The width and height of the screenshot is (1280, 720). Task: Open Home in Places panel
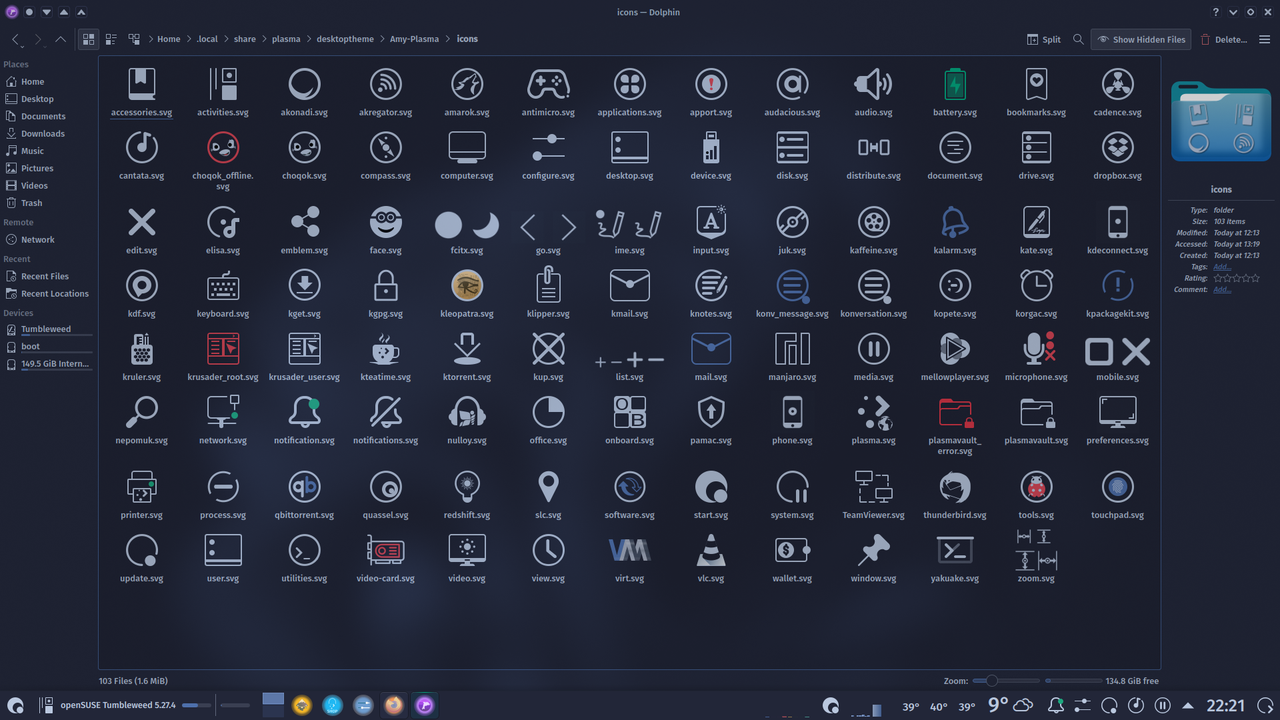pos(49,82)
